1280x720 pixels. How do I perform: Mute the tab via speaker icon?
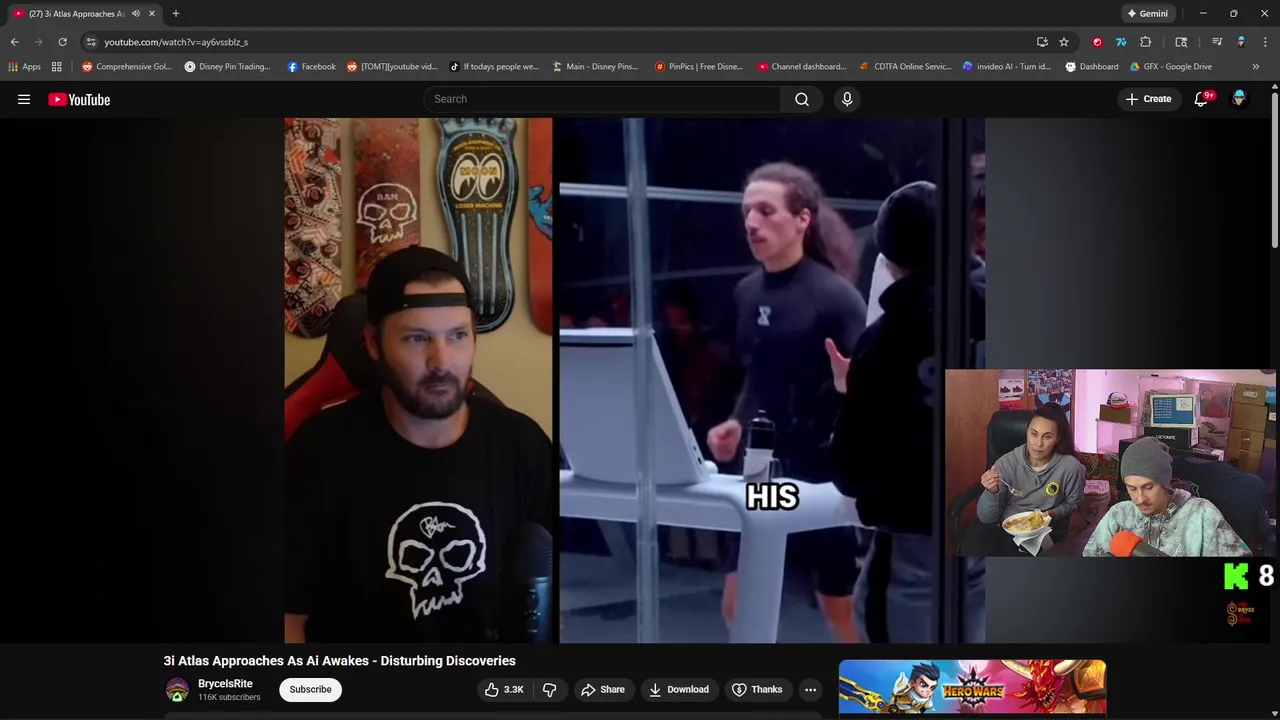[136, 14]
